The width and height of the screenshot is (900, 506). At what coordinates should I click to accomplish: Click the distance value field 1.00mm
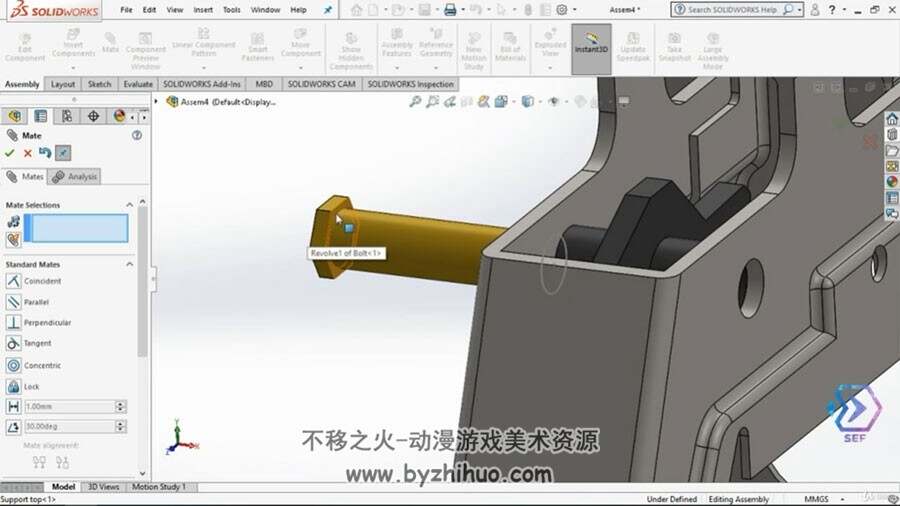69,407
